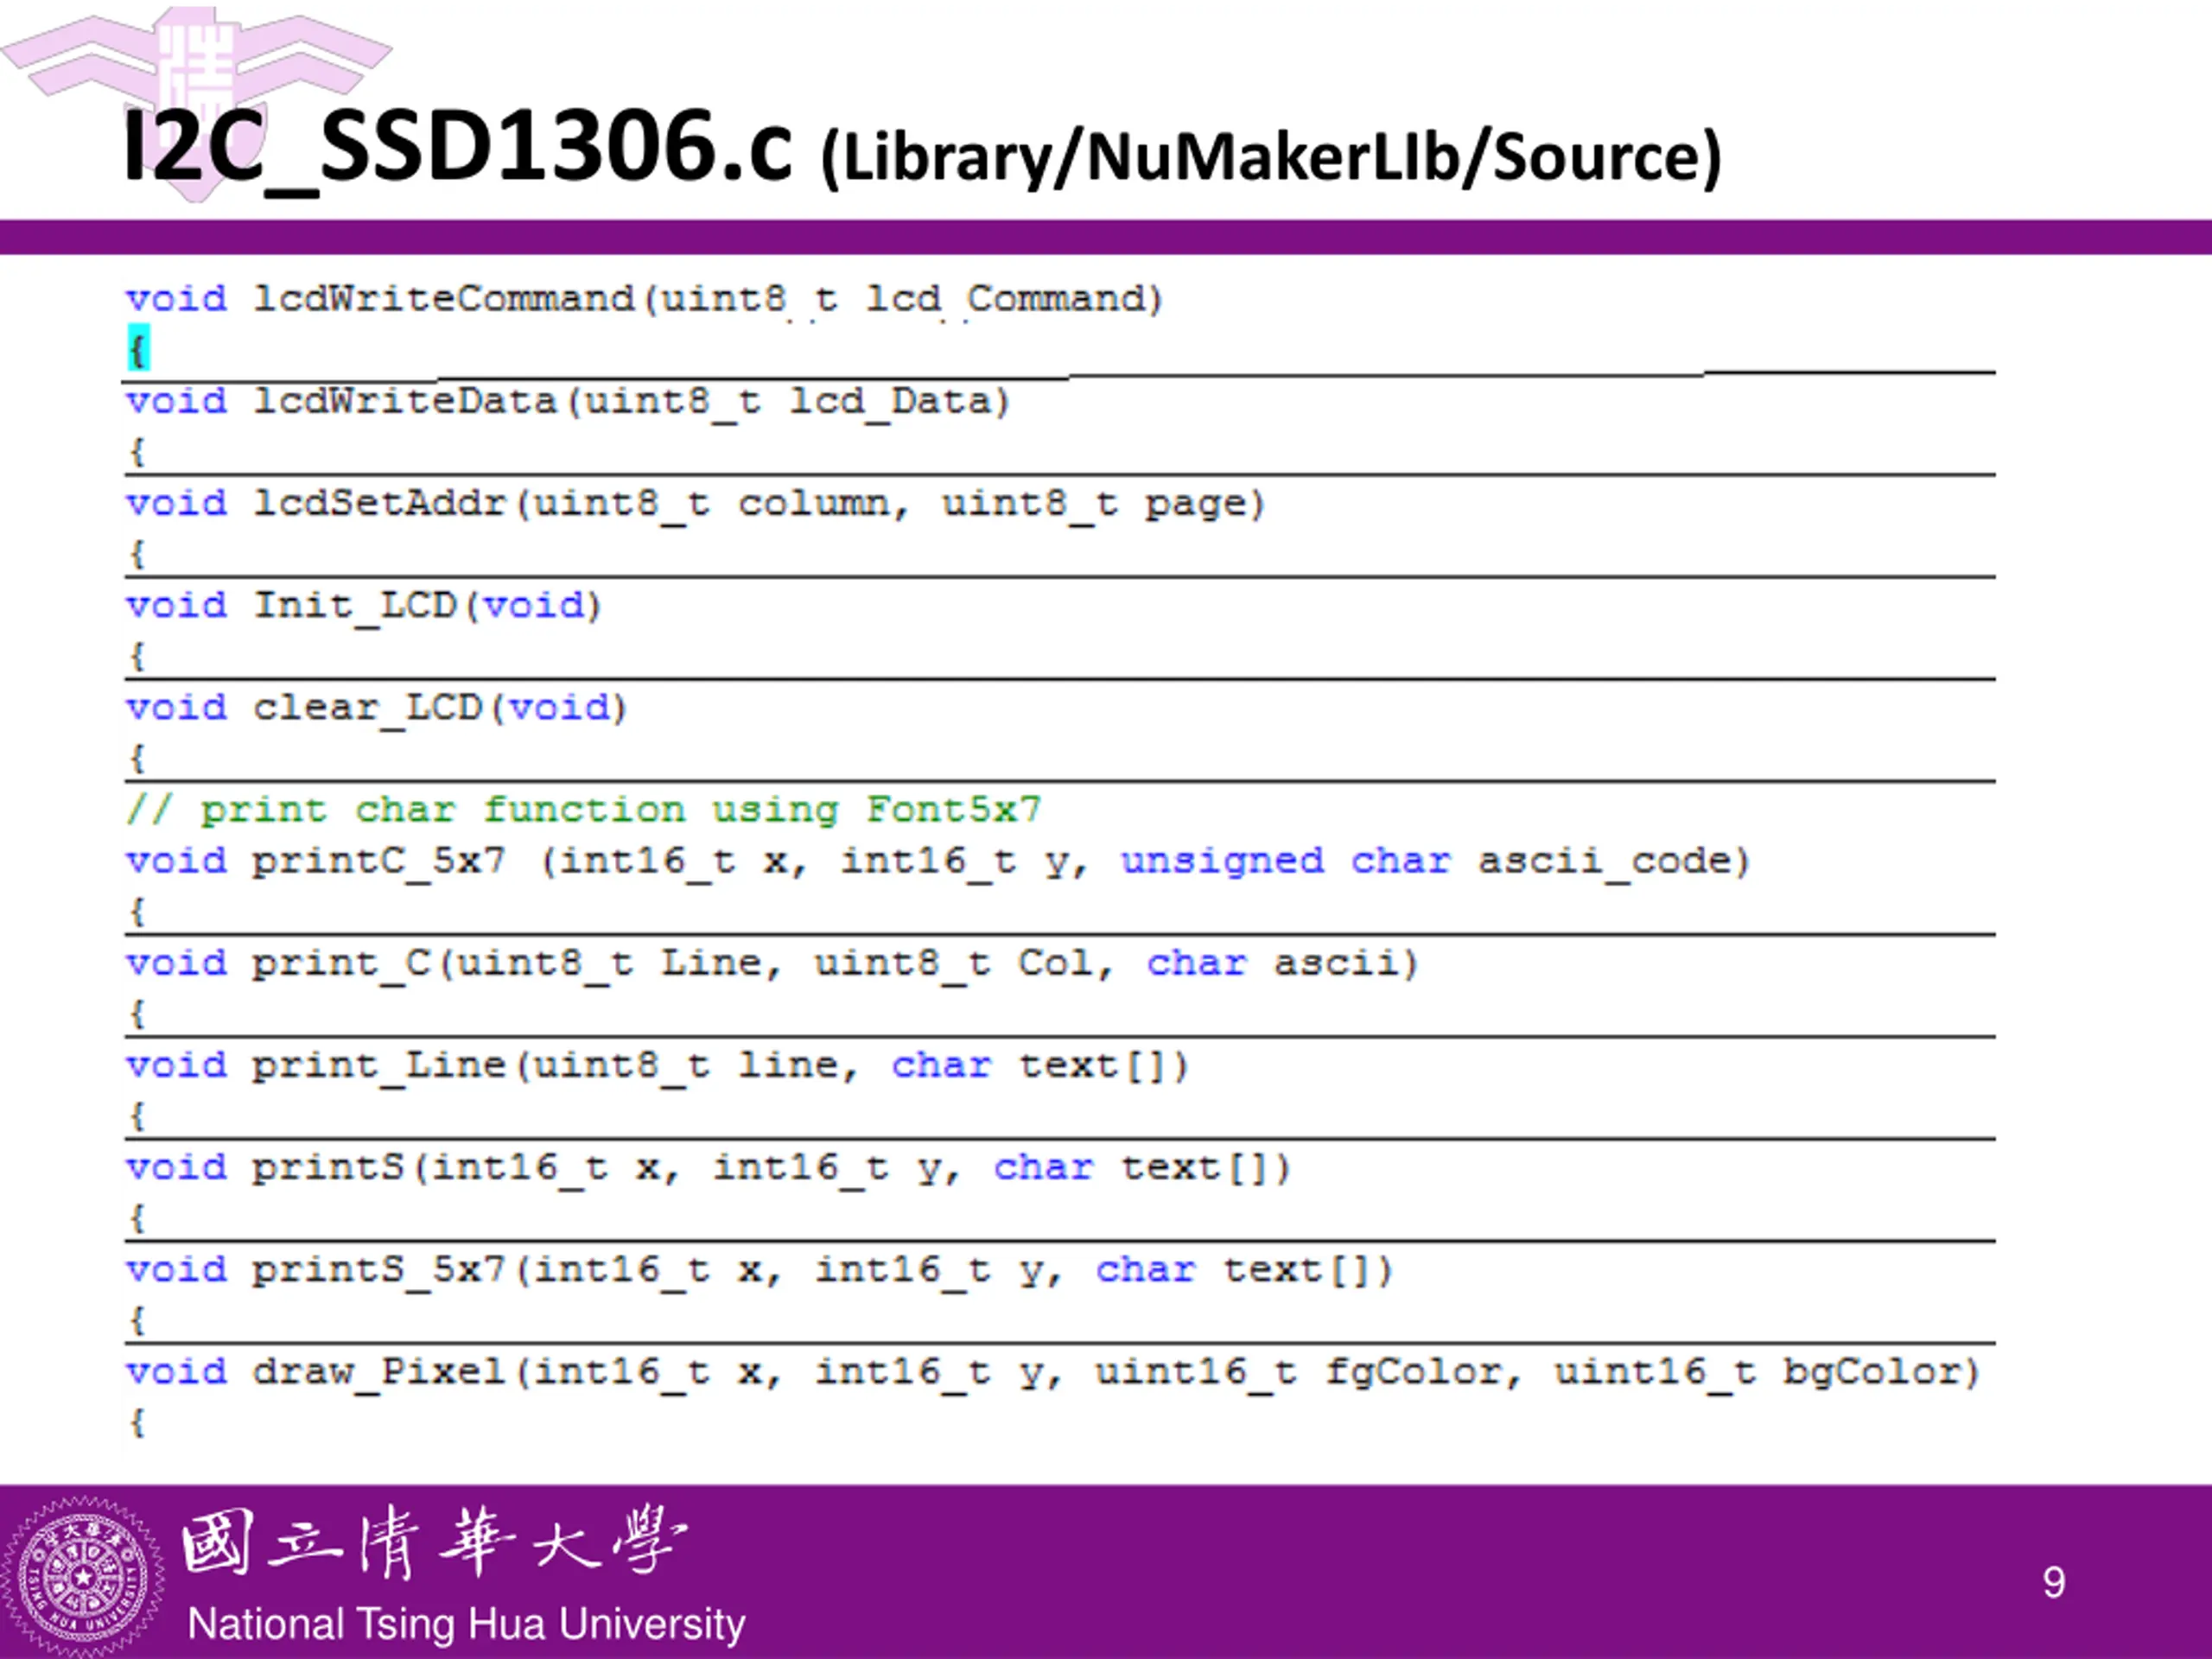Viewport: 2212px width, 1659px height.
Task: Click the green Font5x7 comment line
Action: tap(583, 810)
